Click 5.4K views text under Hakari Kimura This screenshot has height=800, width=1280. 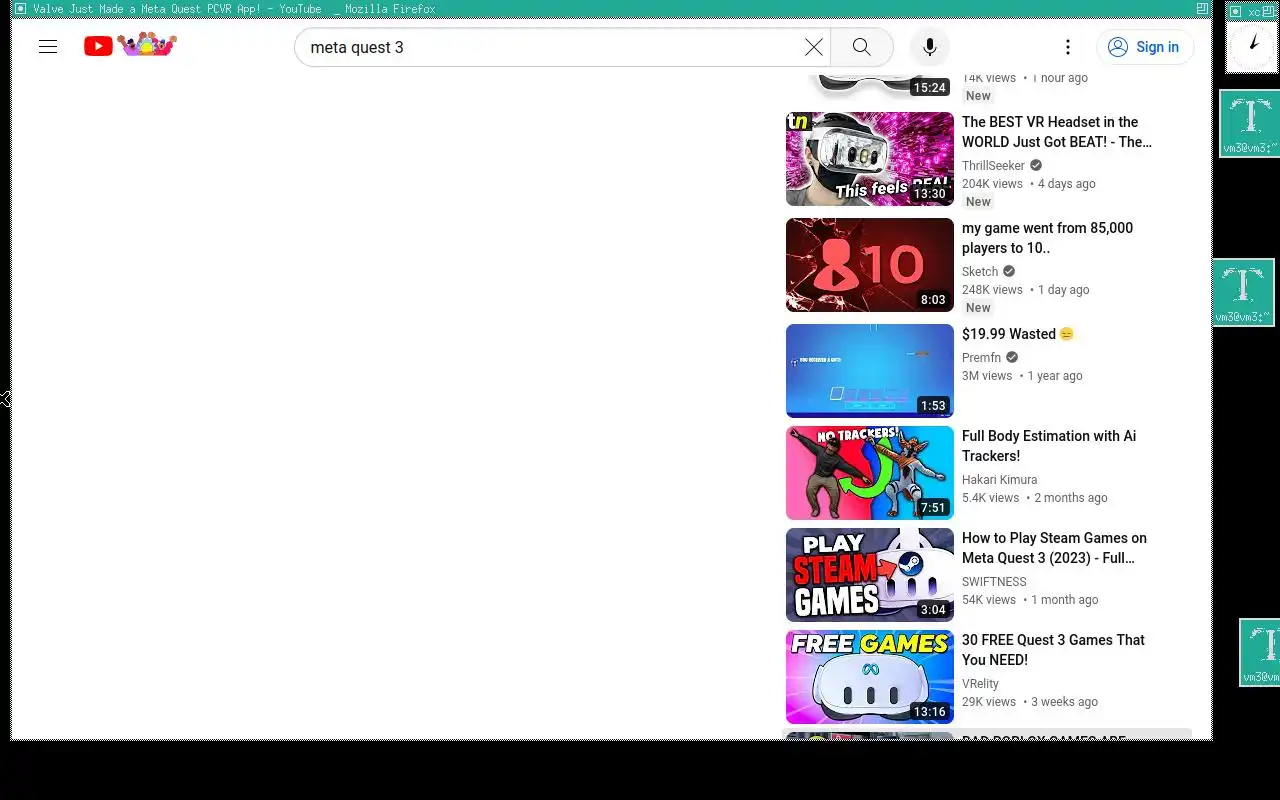[x=990, y=498]
